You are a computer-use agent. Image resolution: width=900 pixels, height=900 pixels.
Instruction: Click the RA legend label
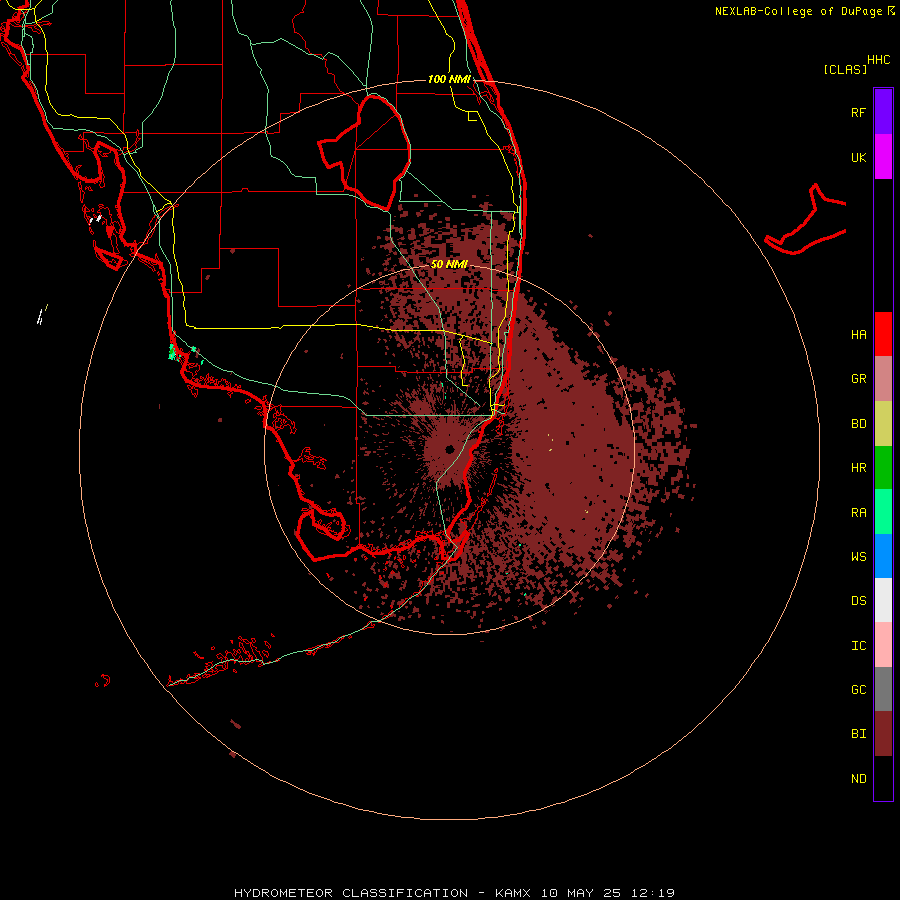point(858,513)
